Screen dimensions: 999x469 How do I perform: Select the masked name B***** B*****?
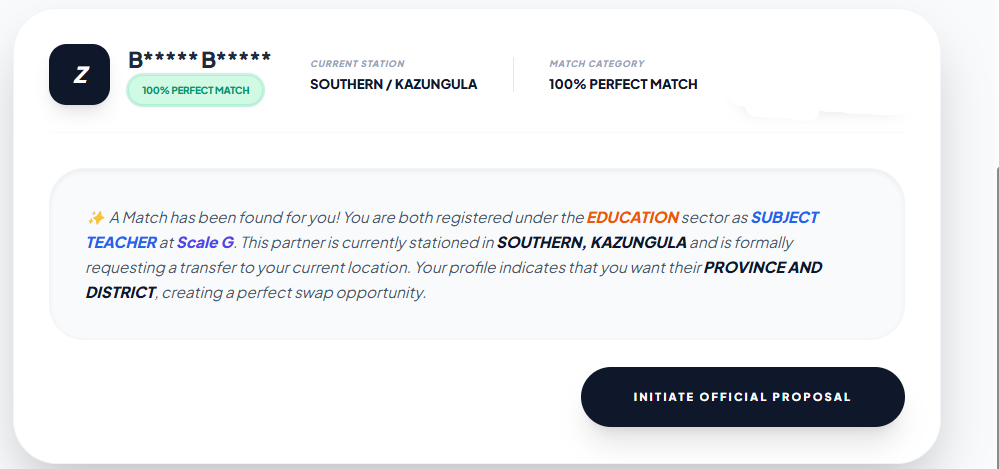click(x=199, y=59)
